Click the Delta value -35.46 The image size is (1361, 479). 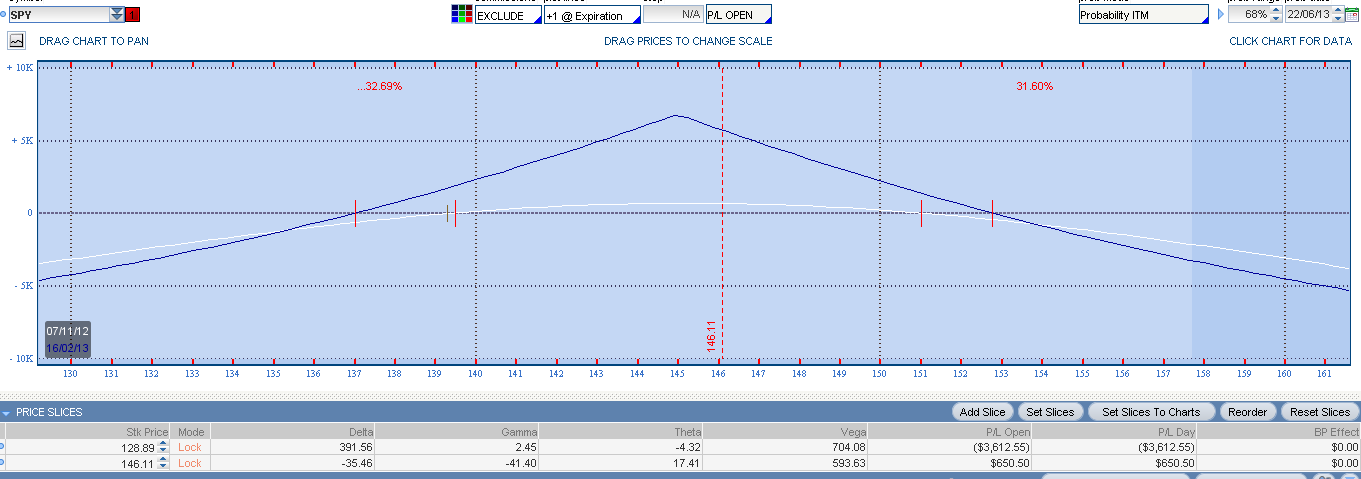(356, 464)
